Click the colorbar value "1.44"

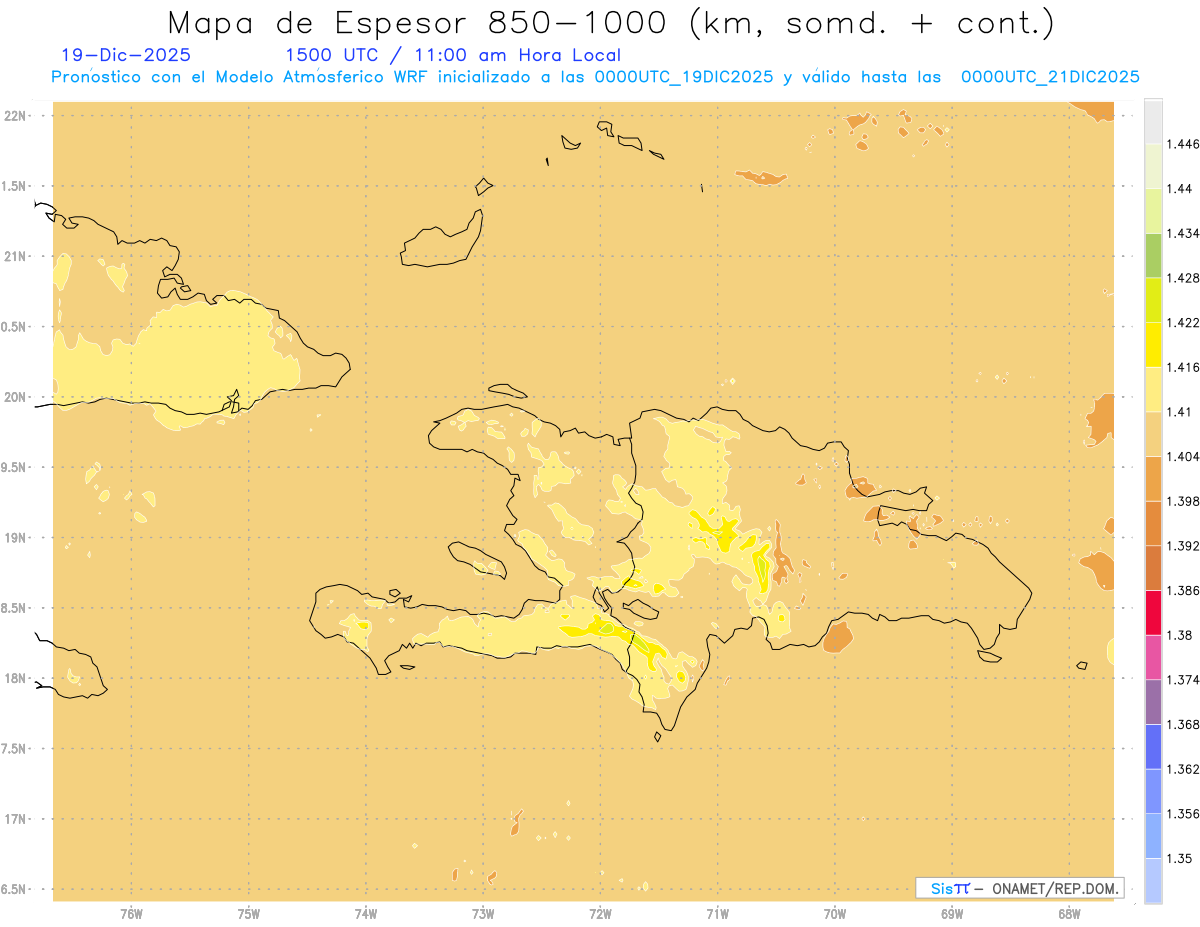[x=1182, y=189]
